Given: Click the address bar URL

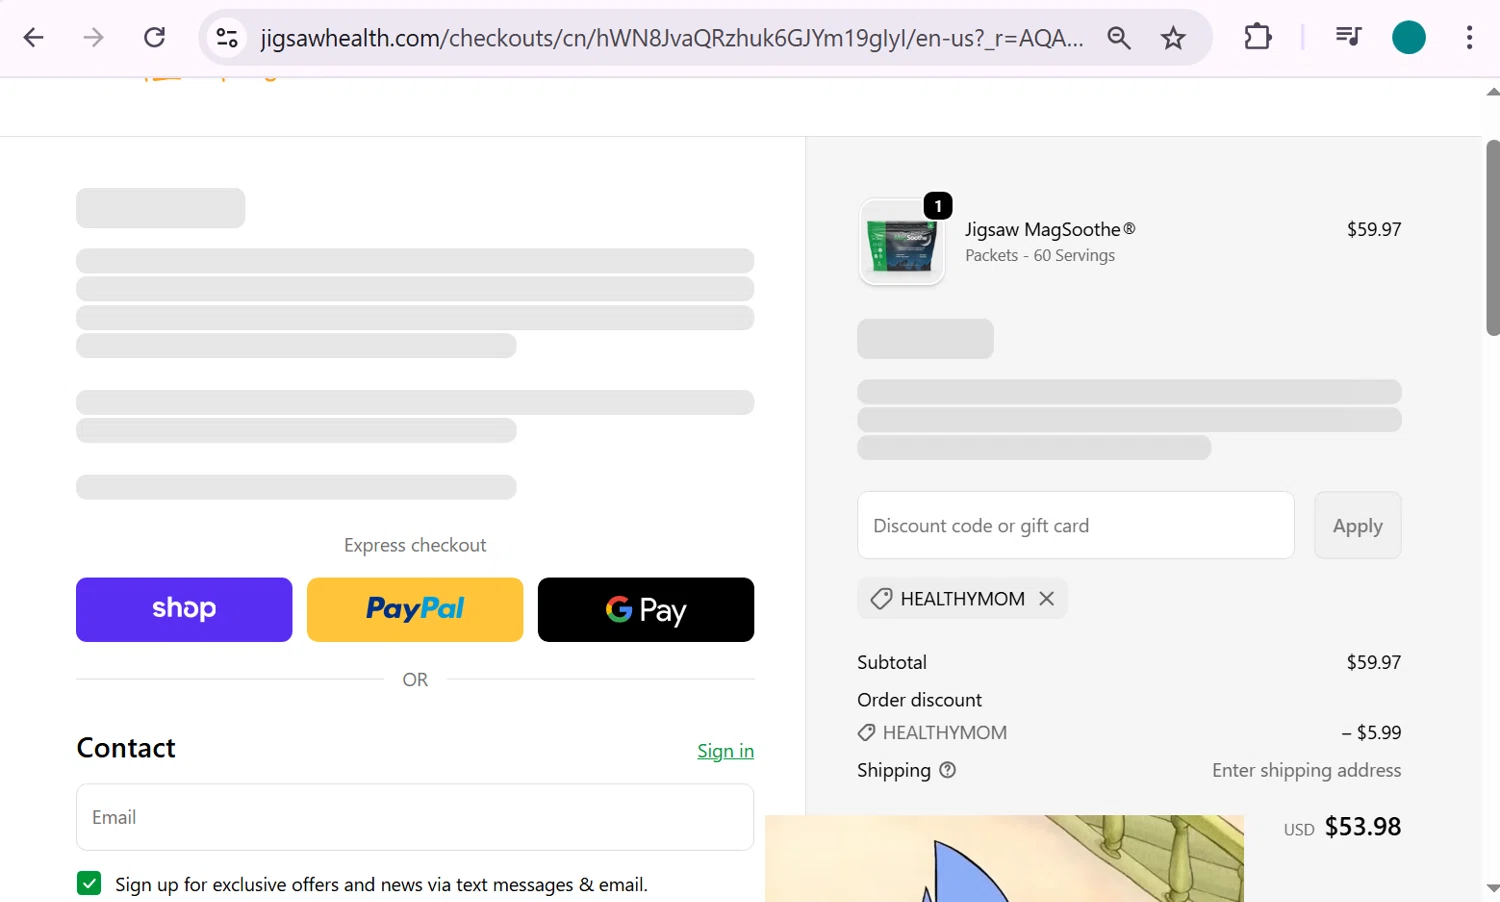Looking at the screenshot, I should (x=671, y=38).
